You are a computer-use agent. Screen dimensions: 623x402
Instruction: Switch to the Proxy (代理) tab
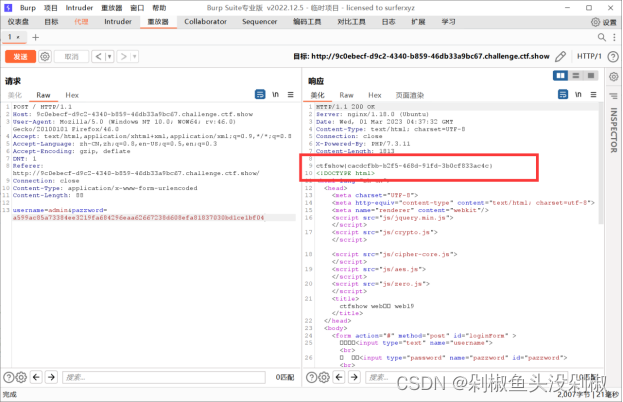click(x=81, y=22)
